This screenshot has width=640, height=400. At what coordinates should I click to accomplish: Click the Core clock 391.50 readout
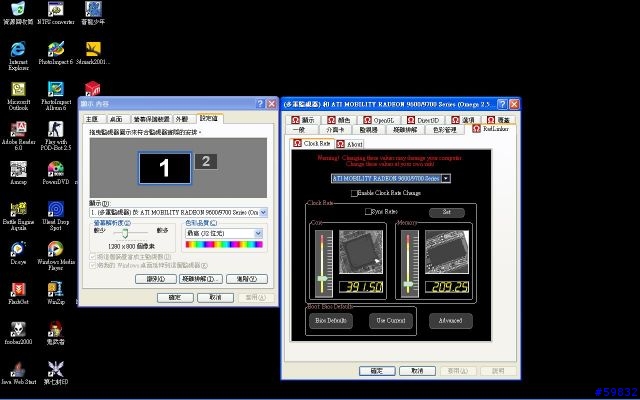(361, 287)
